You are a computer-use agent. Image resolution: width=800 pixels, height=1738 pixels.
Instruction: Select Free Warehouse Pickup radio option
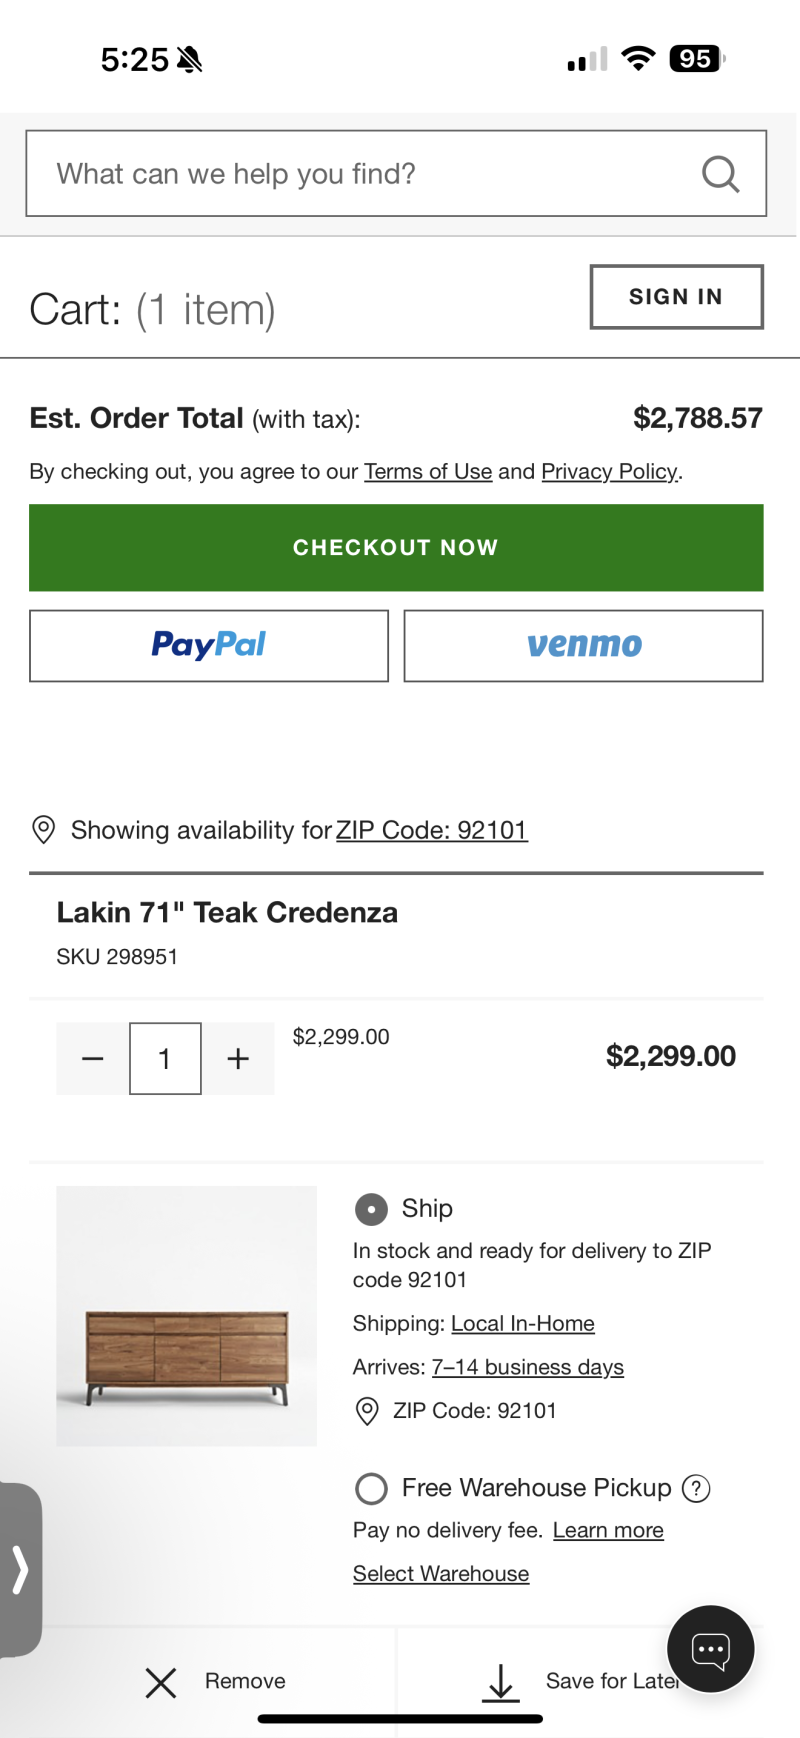click(371, 1488)
